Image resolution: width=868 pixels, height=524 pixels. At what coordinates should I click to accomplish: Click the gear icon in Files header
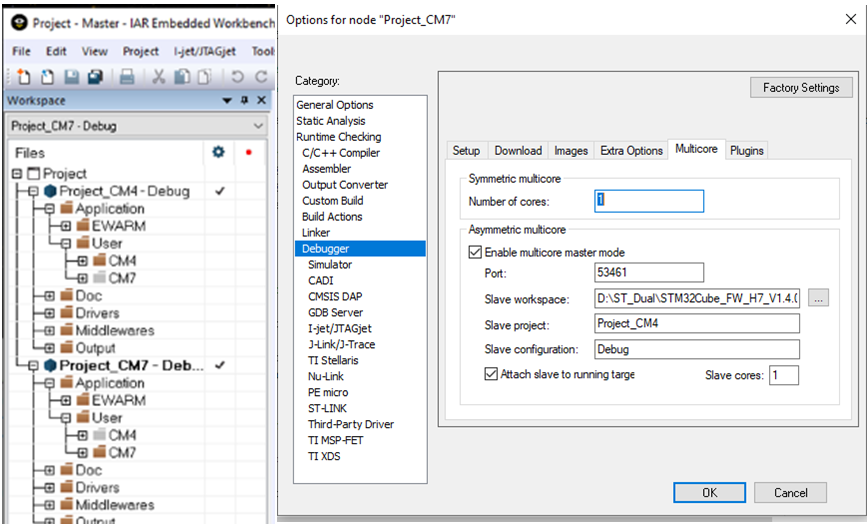(x=219, y=153)
